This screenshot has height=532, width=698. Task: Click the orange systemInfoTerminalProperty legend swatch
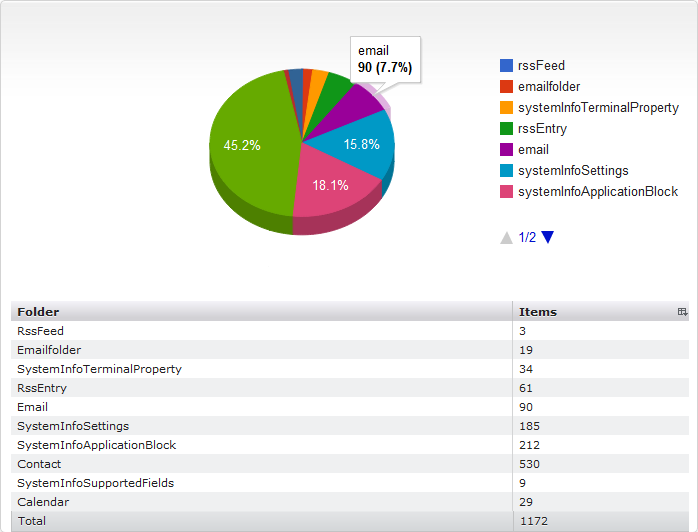coord(507,108)
